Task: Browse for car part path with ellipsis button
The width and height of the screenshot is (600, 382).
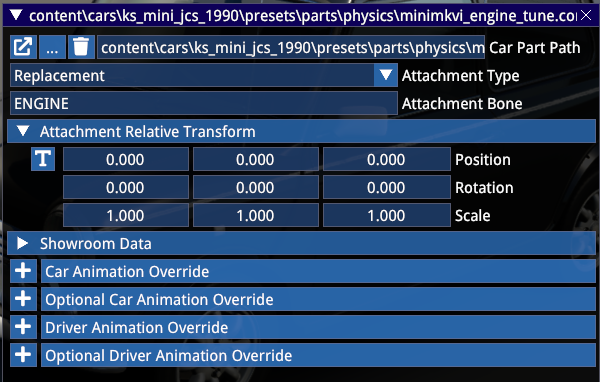Action: point(52,47)
